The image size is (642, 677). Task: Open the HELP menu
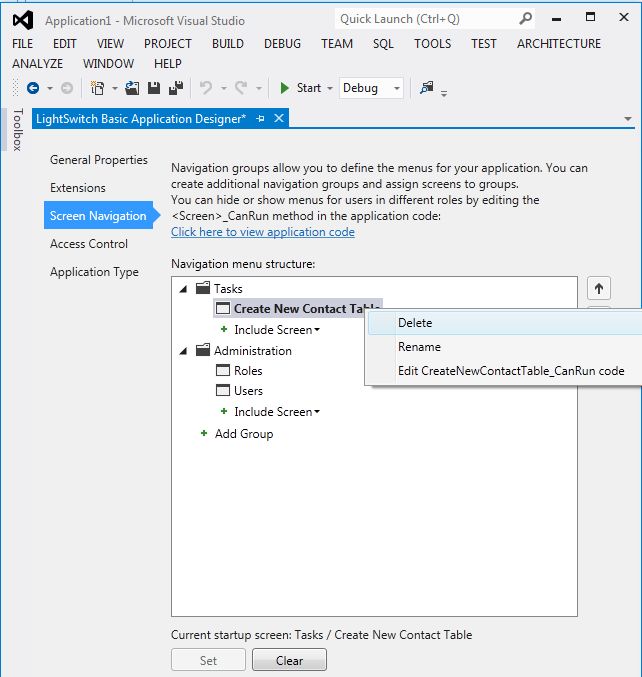[x=168, y=63]
